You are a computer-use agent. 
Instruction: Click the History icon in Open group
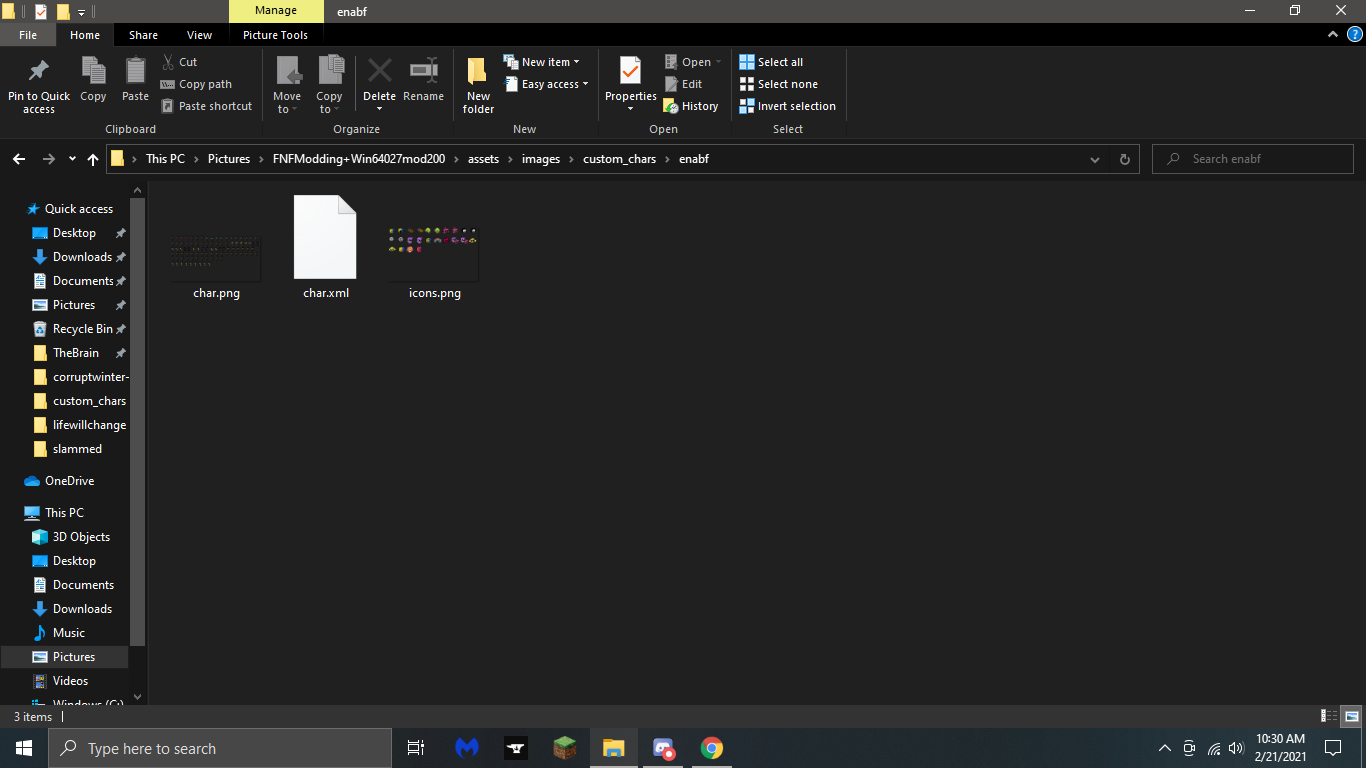[691, 105]
